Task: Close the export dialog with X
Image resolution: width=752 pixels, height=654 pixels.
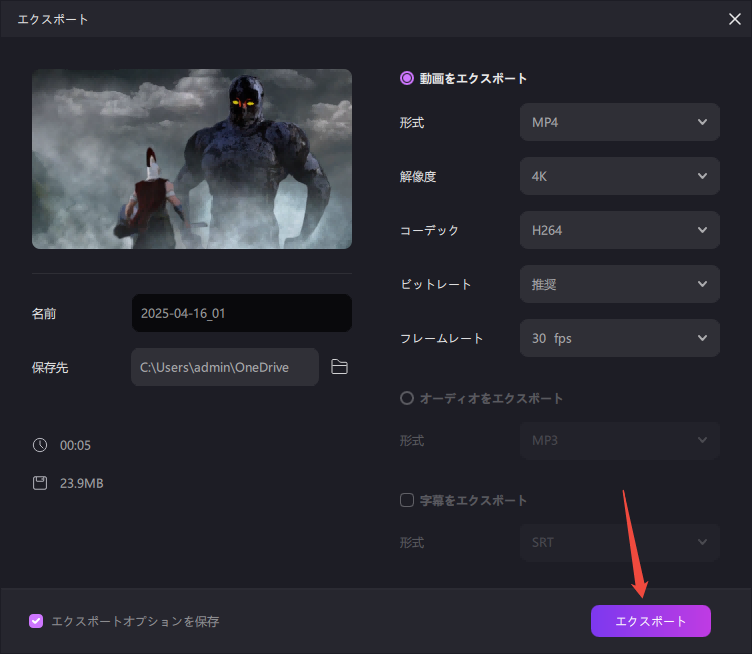Action: (x=736, y=19)
